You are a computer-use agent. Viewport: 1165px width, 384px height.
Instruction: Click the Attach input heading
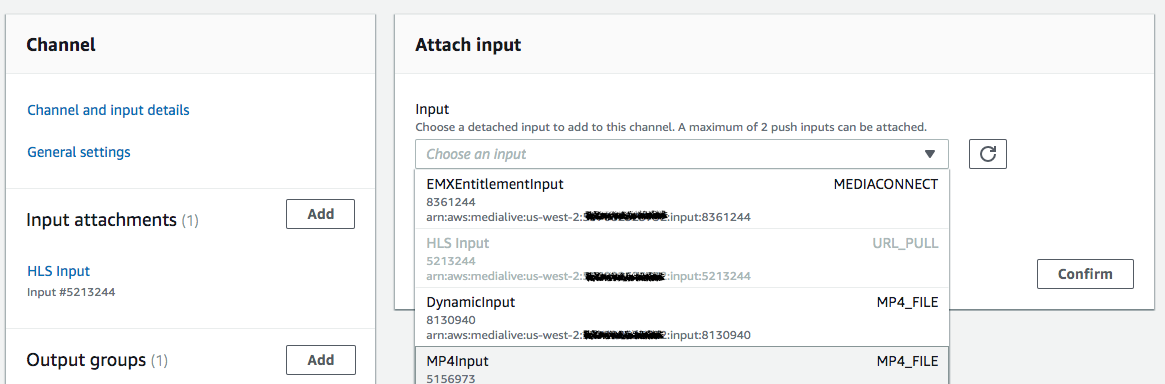point(468,45)
